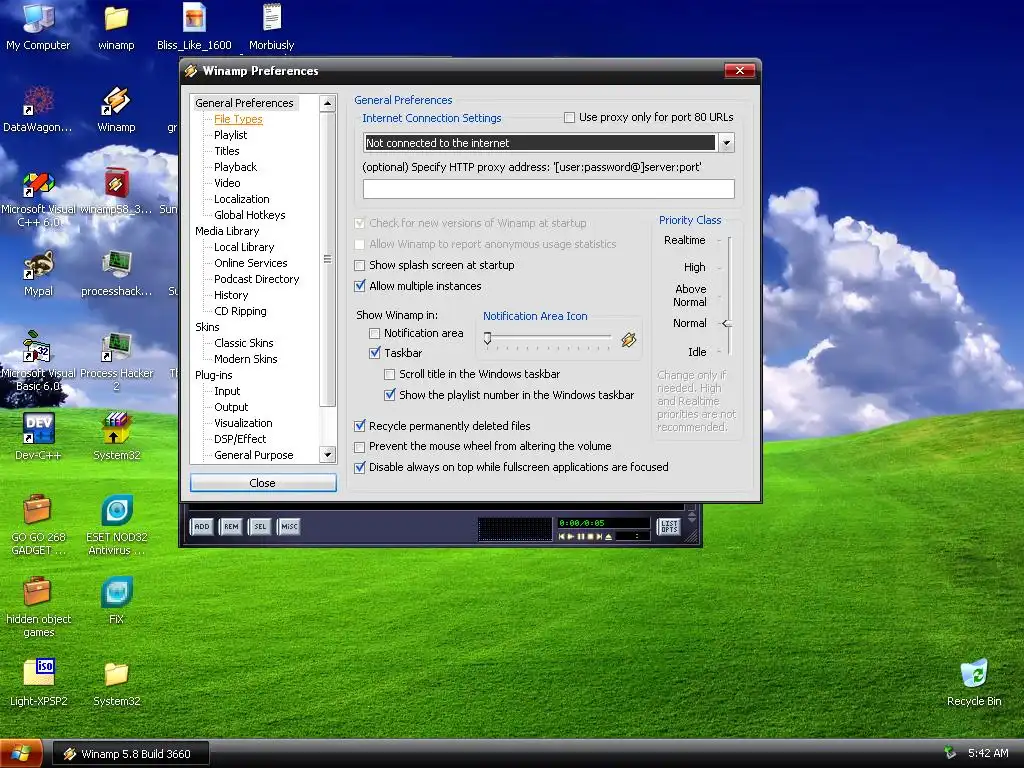Open the Playlist preferences page

coord(231,135)
